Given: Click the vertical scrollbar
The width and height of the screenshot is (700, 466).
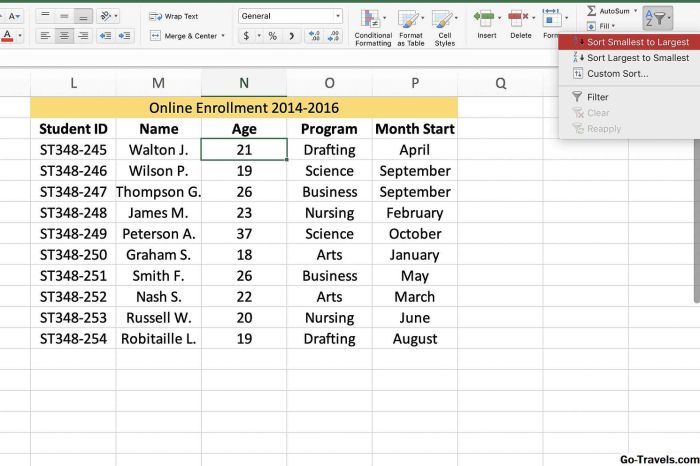Looking at the screenshot, I should point(697,221).
